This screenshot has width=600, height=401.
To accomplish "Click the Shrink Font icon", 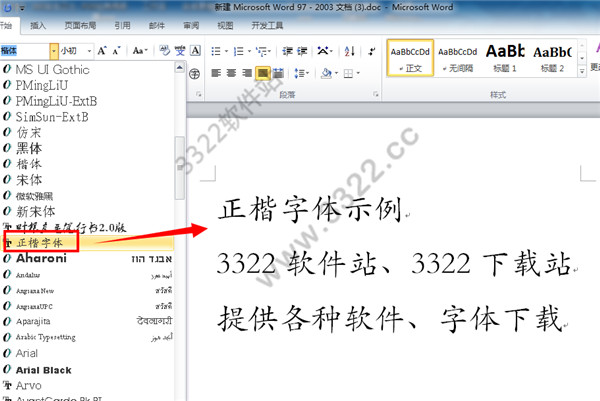I will click(x=116, y=51).
